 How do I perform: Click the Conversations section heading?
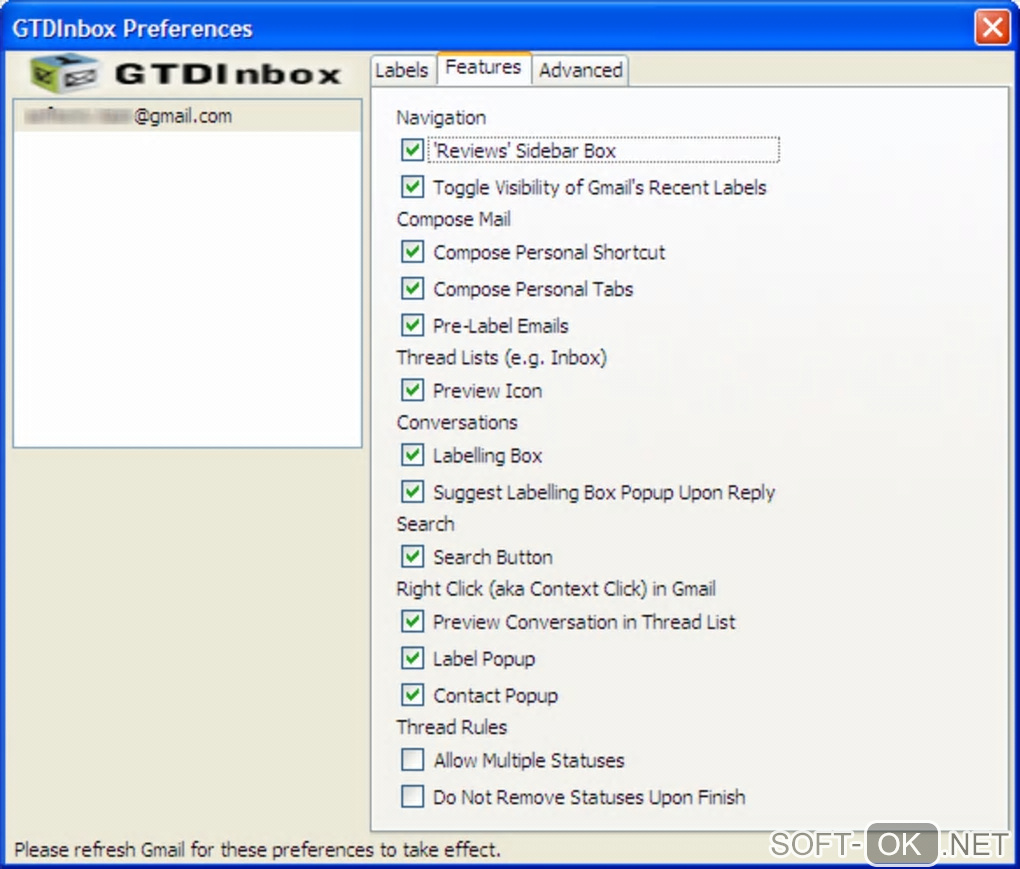(x=457, y=423)
